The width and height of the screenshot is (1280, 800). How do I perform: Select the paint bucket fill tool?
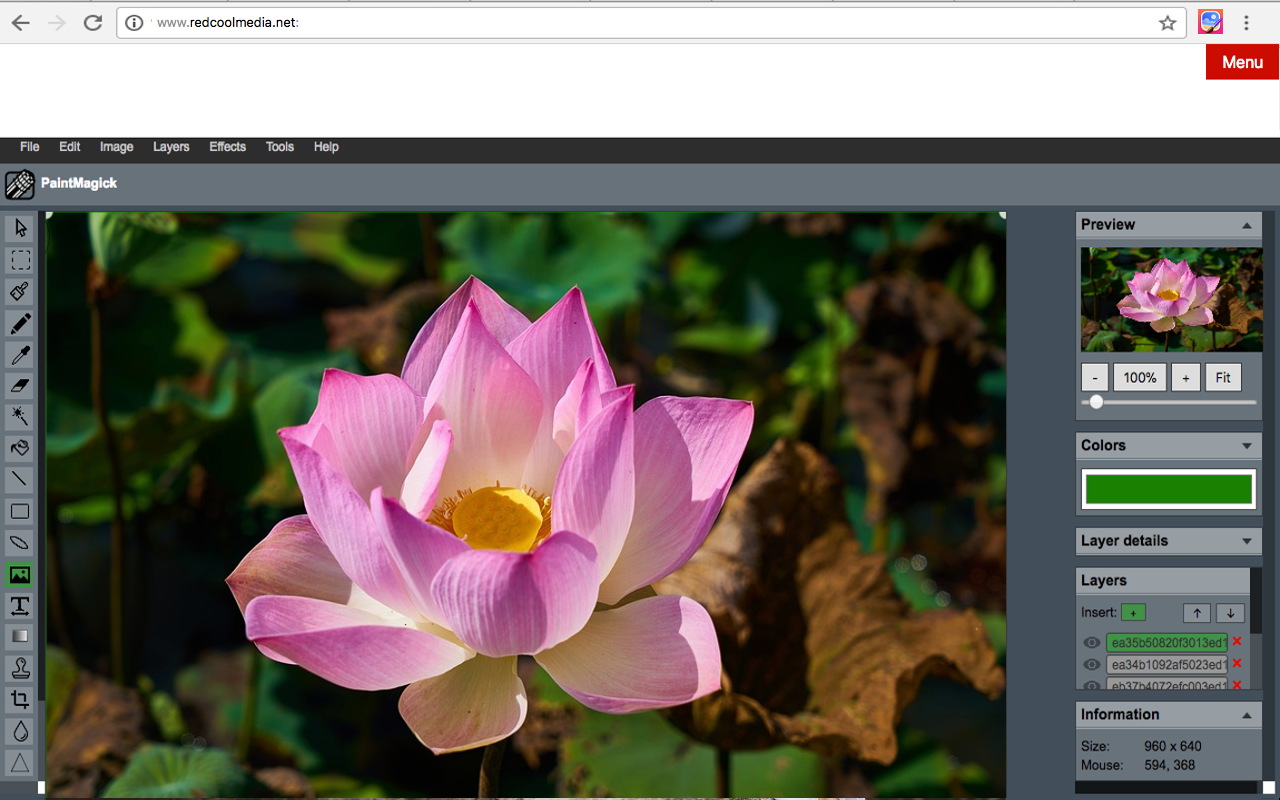coord(20,448)
